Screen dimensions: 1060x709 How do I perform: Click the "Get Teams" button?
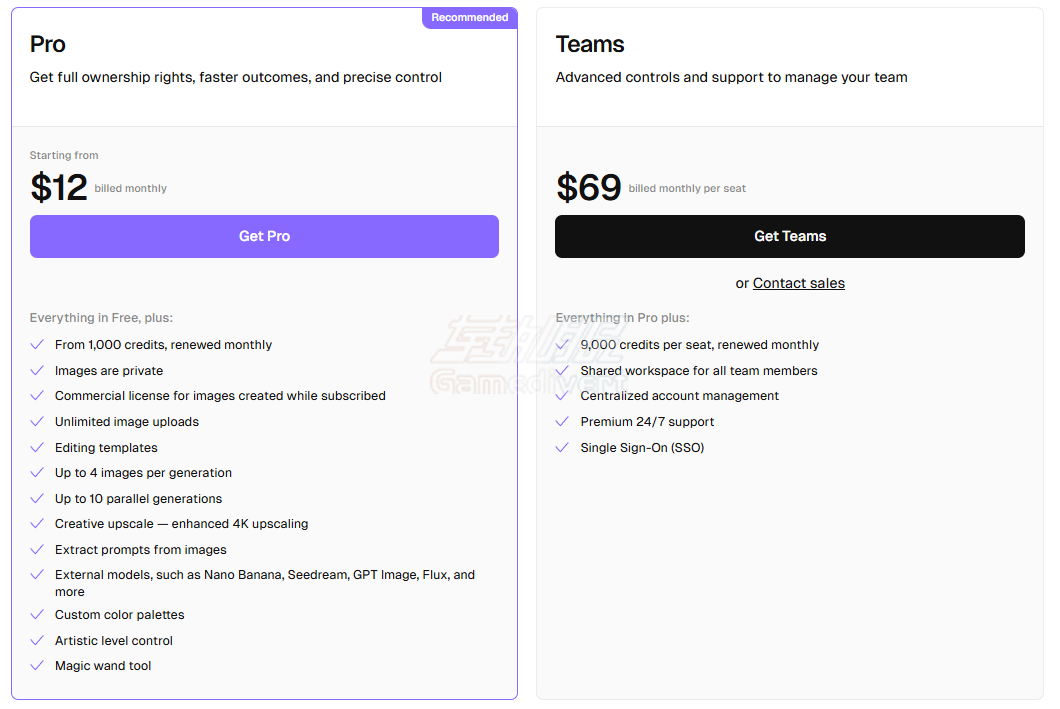tap(790, 236)
